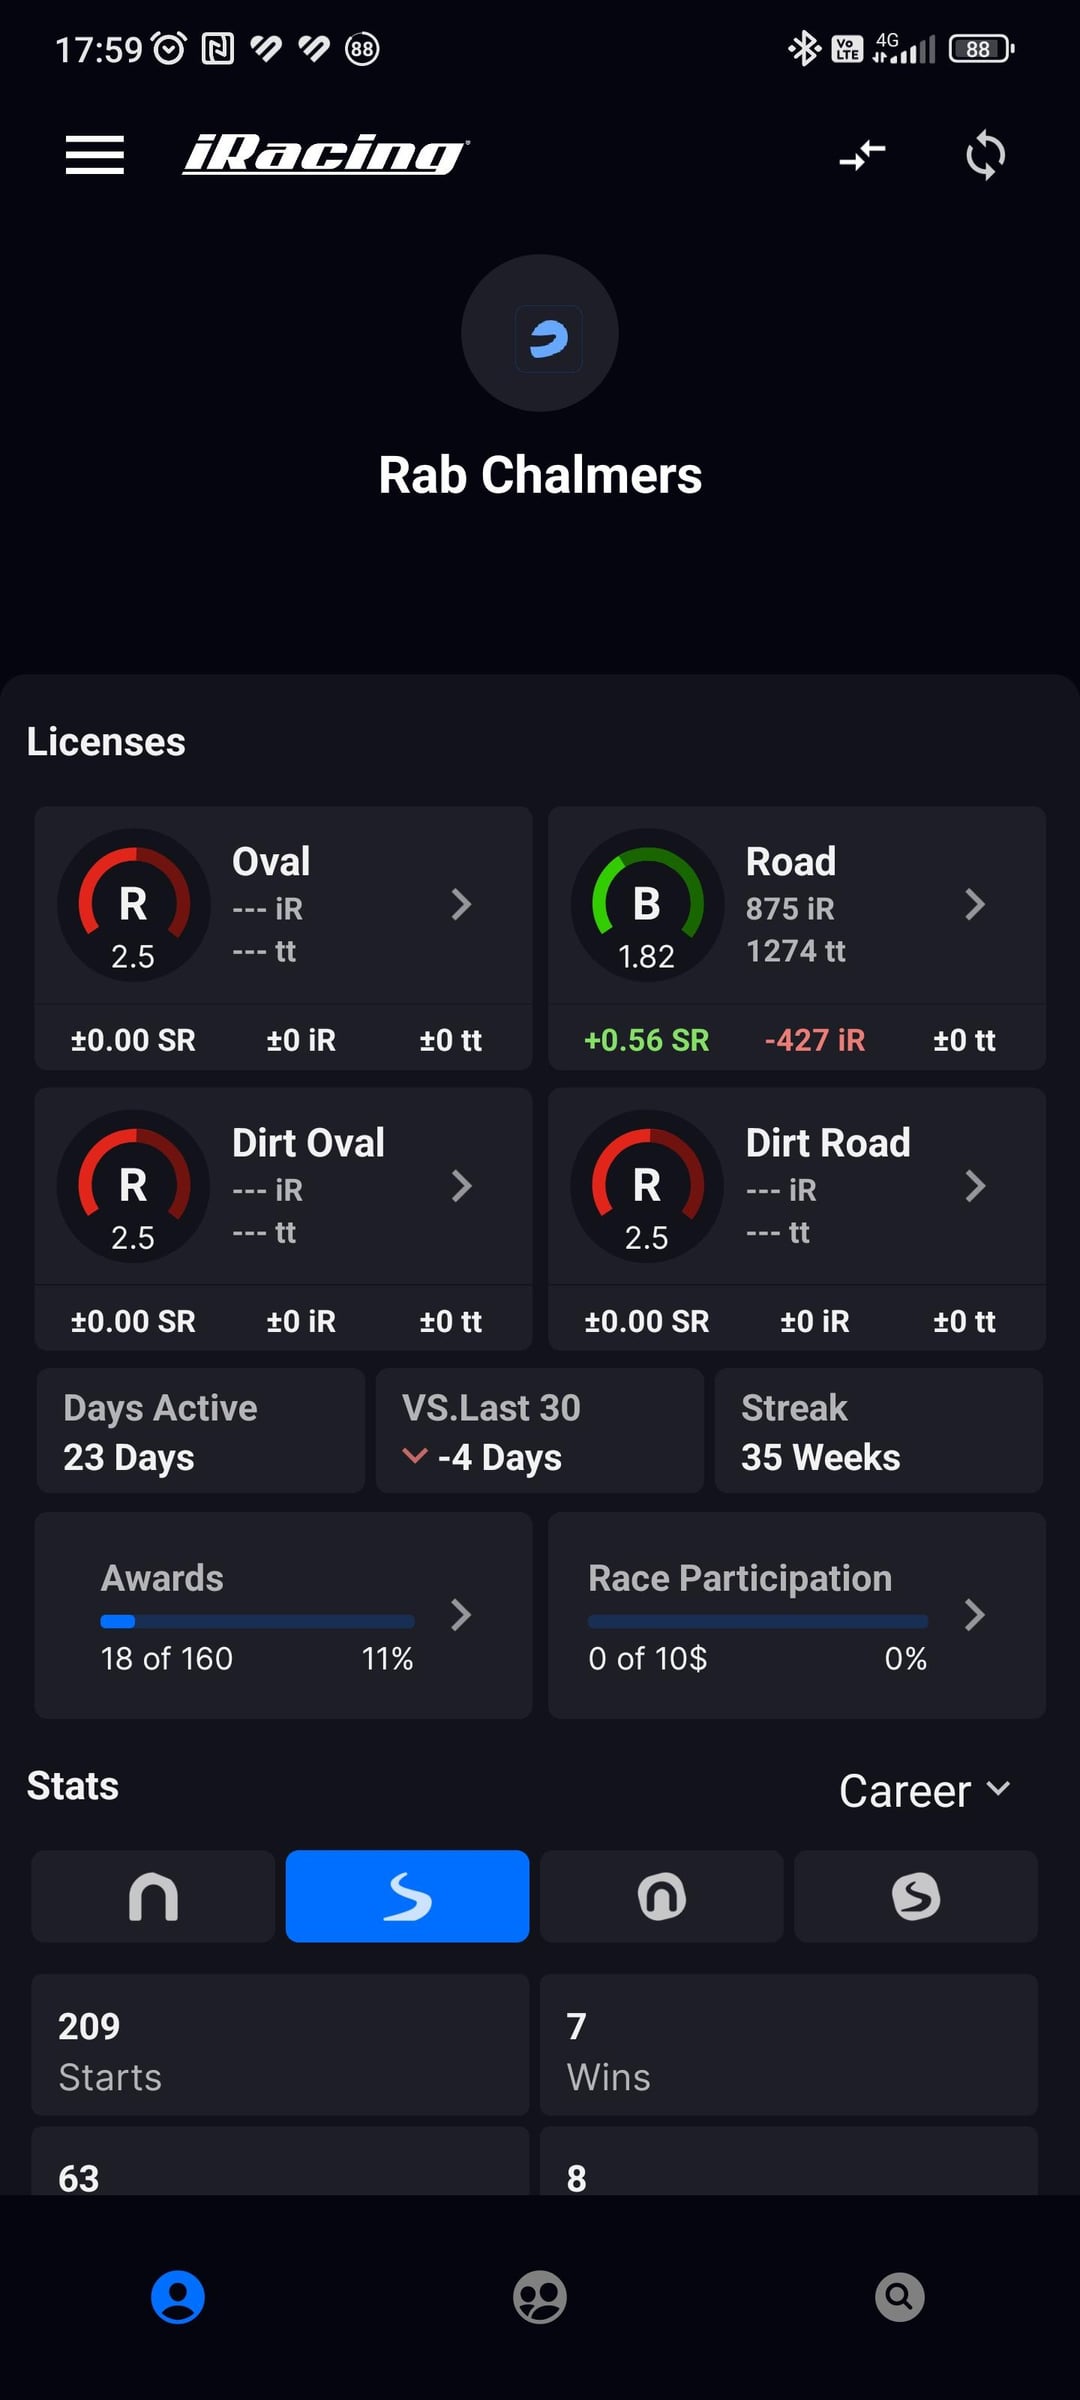Tap the Race Participation progress bar
The width and height of the screenshot is (1080, 2400).
click(x=758, y=1621)
